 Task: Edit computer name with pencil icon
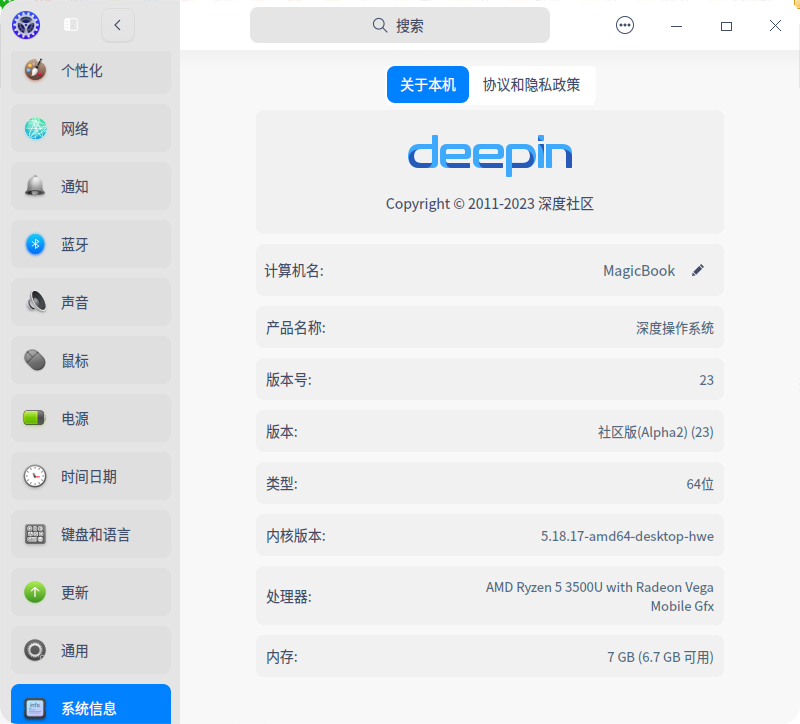click(x=697, y=270)
